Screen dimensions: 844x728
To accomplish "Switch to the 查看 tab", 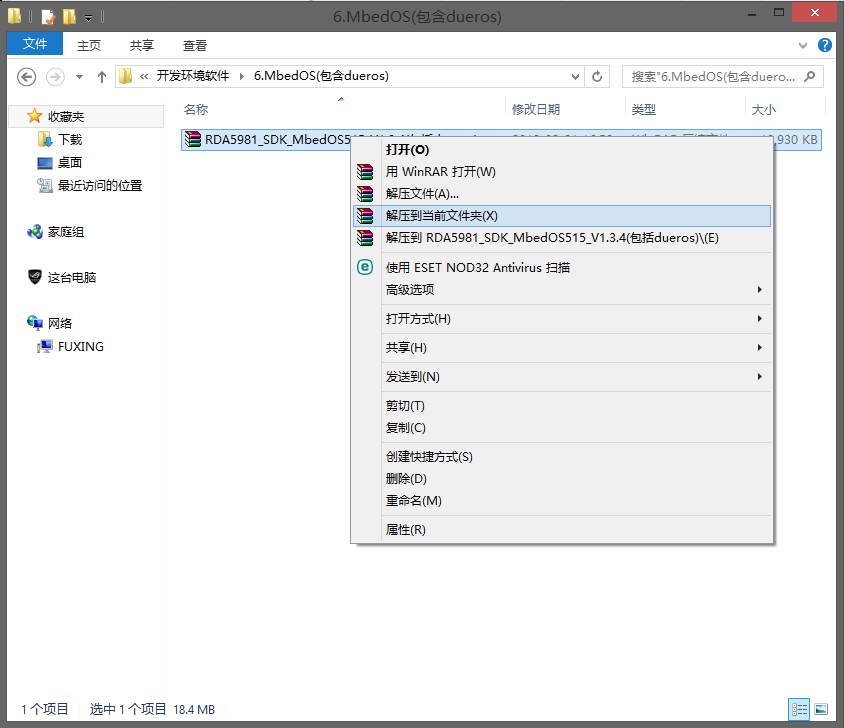I will (x=195, y=46).
